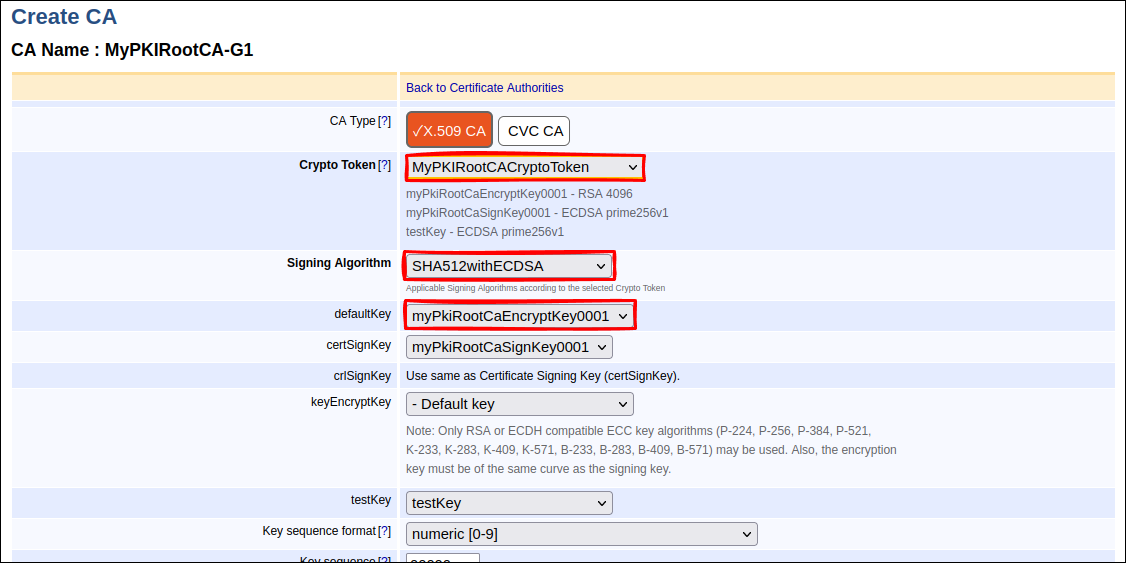Click into the Key sequence input field
1126x563 pixels.
[x=442, y=558]
